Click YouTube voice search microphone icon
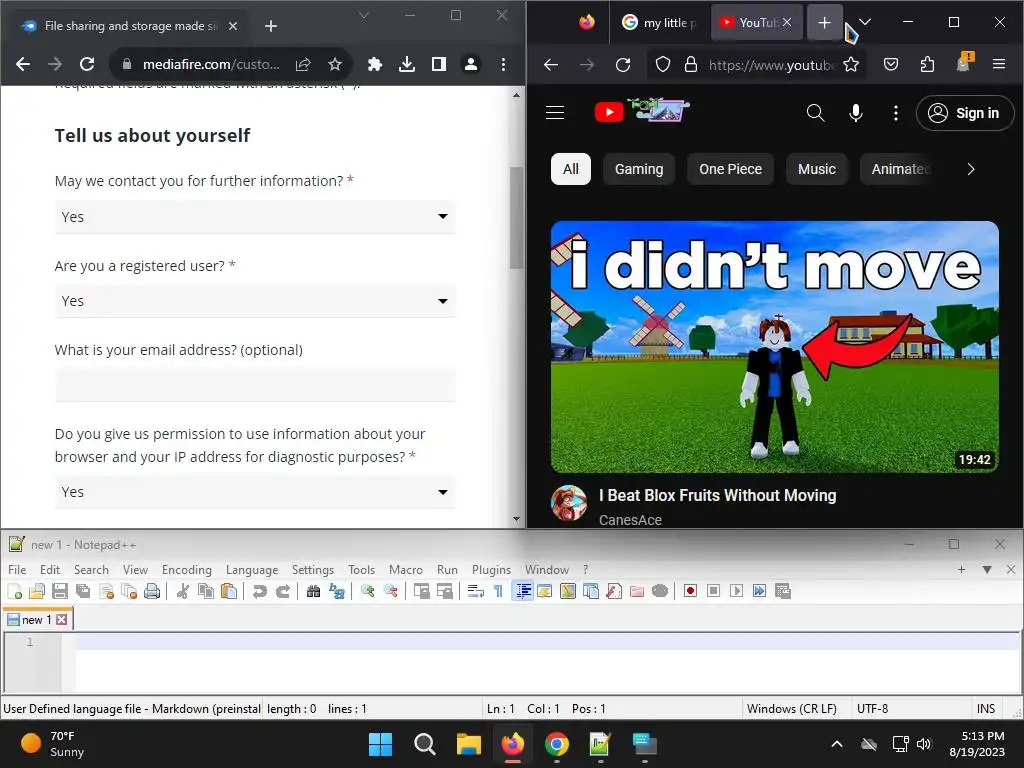Screen dimensions: 1024x768 [856, 113]
